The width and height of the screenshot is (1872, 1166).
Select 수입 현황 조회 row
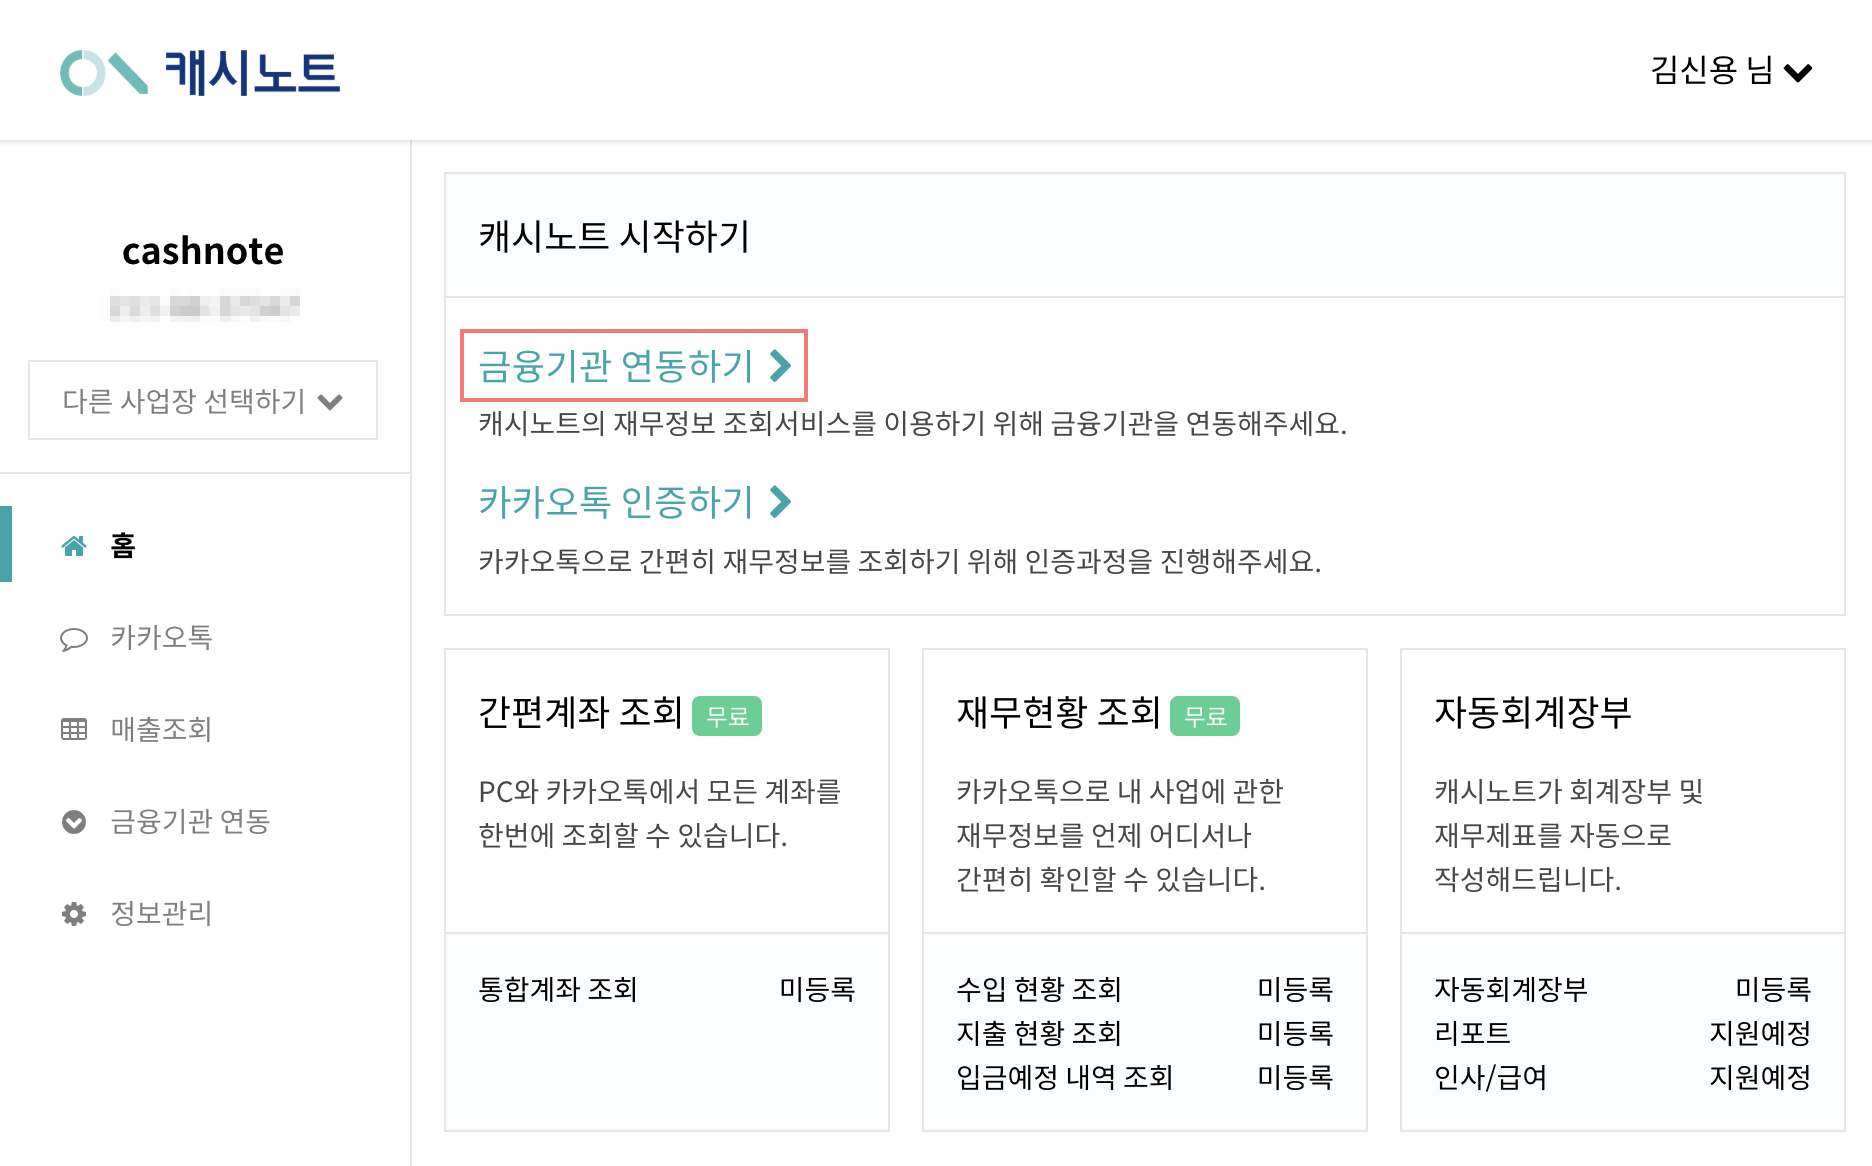1145,989
